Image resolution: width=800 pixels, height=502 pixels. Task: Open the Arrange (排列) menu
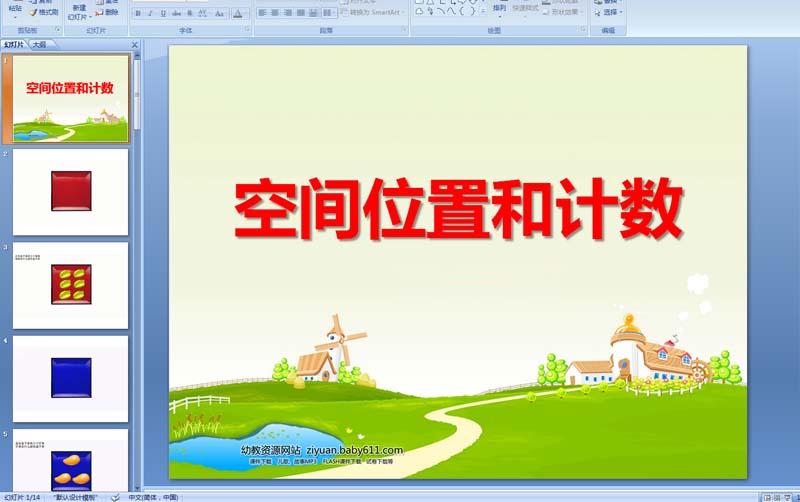click(499, 8)
